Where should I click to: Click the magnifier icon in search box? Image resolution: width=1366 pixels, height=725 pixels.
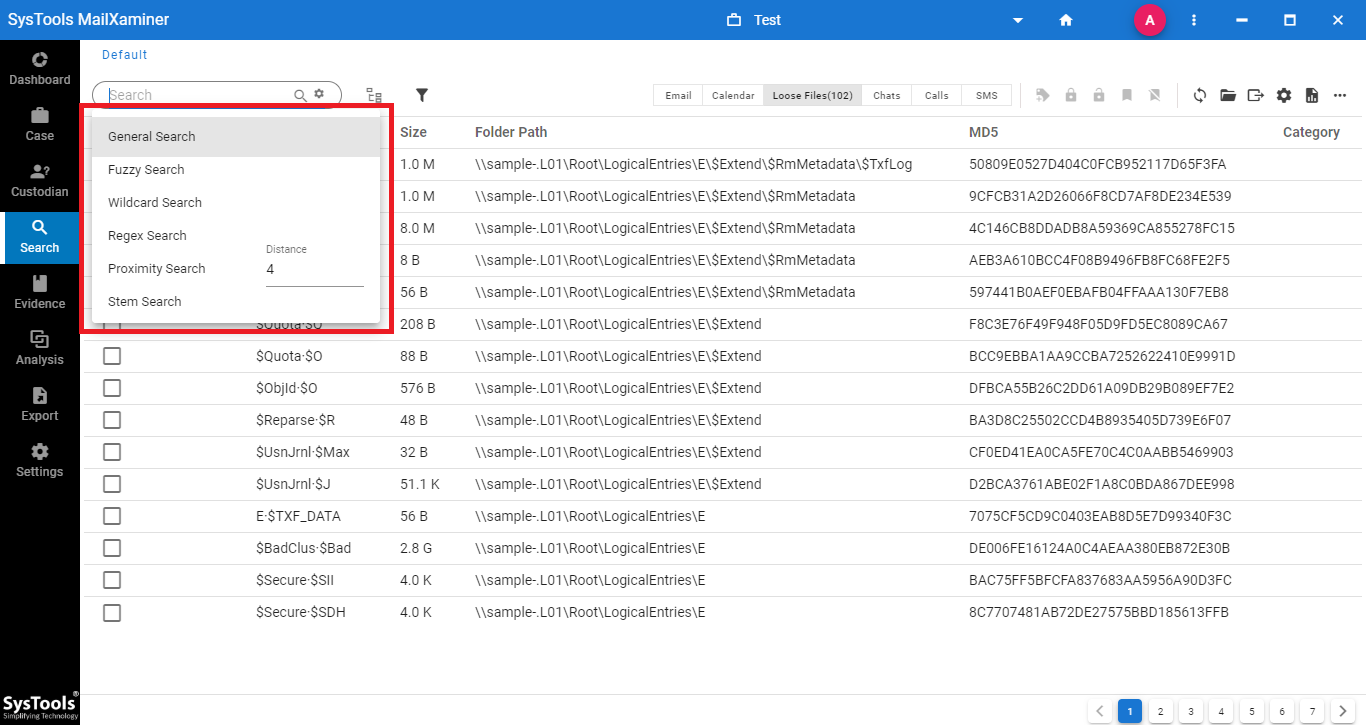pos(300,95)
